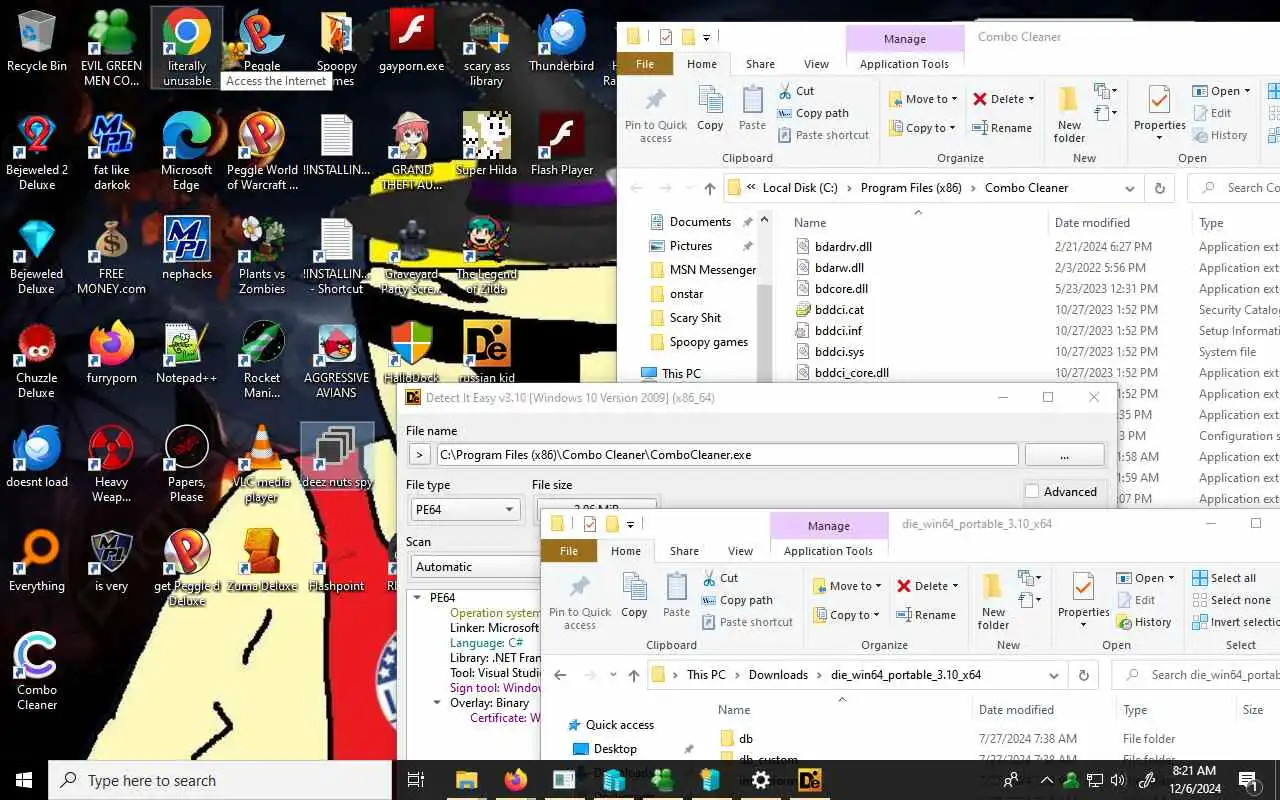
Task: Enable the Advanced checkbox in Detect It Easy
Action: click(x=1032, y=492)
